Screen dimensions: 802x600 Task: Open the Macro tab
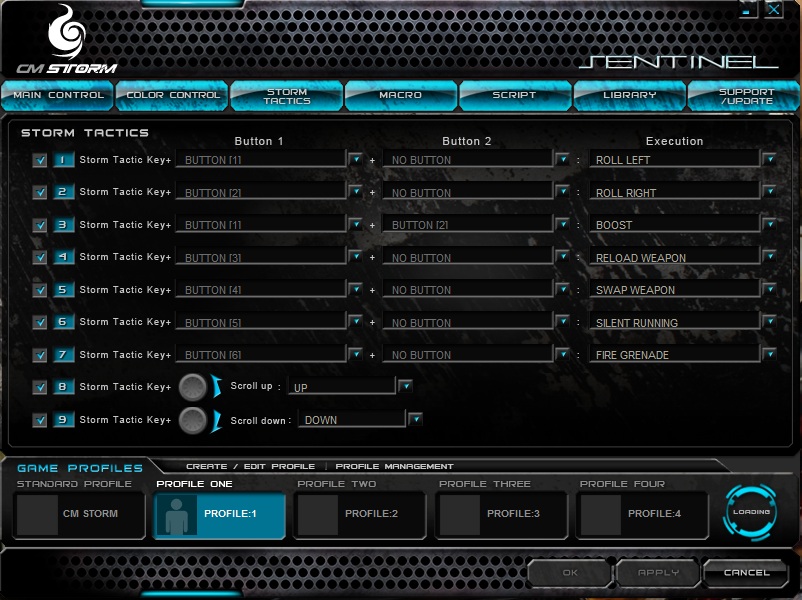click(x=401, y=96)
